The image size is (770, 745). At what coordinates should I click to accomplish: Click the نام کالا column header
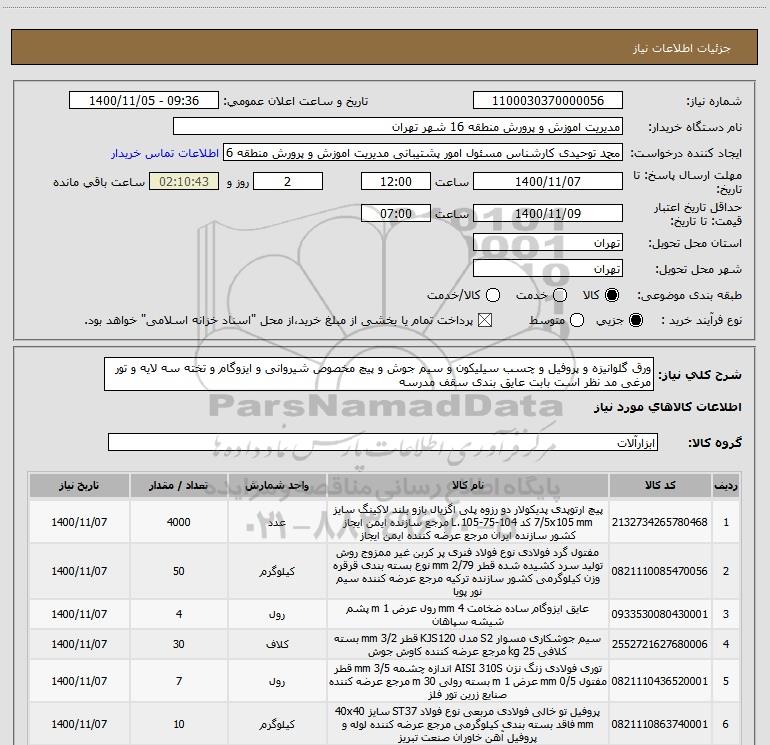[x=468, y=486]
